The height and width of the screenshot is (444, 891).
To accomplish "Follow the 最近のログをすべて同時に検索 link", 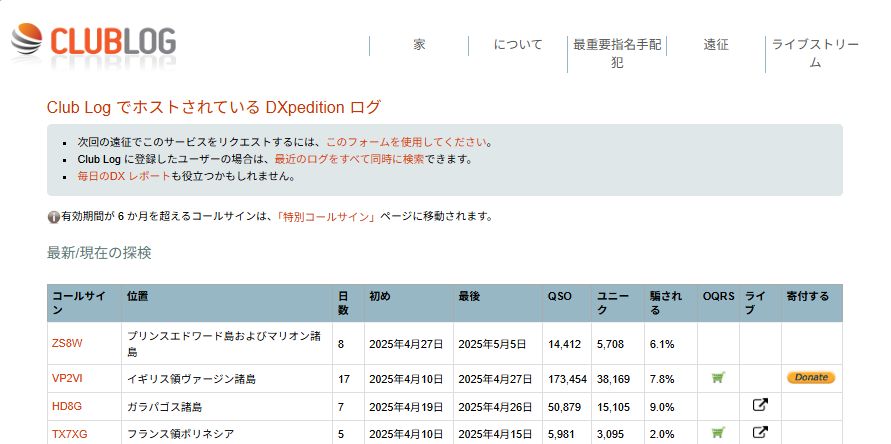I will 349,159.
